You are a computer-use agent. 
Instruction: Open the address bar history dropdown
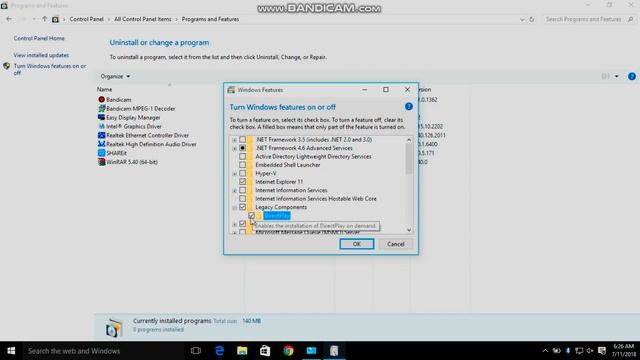coord(522,20)
